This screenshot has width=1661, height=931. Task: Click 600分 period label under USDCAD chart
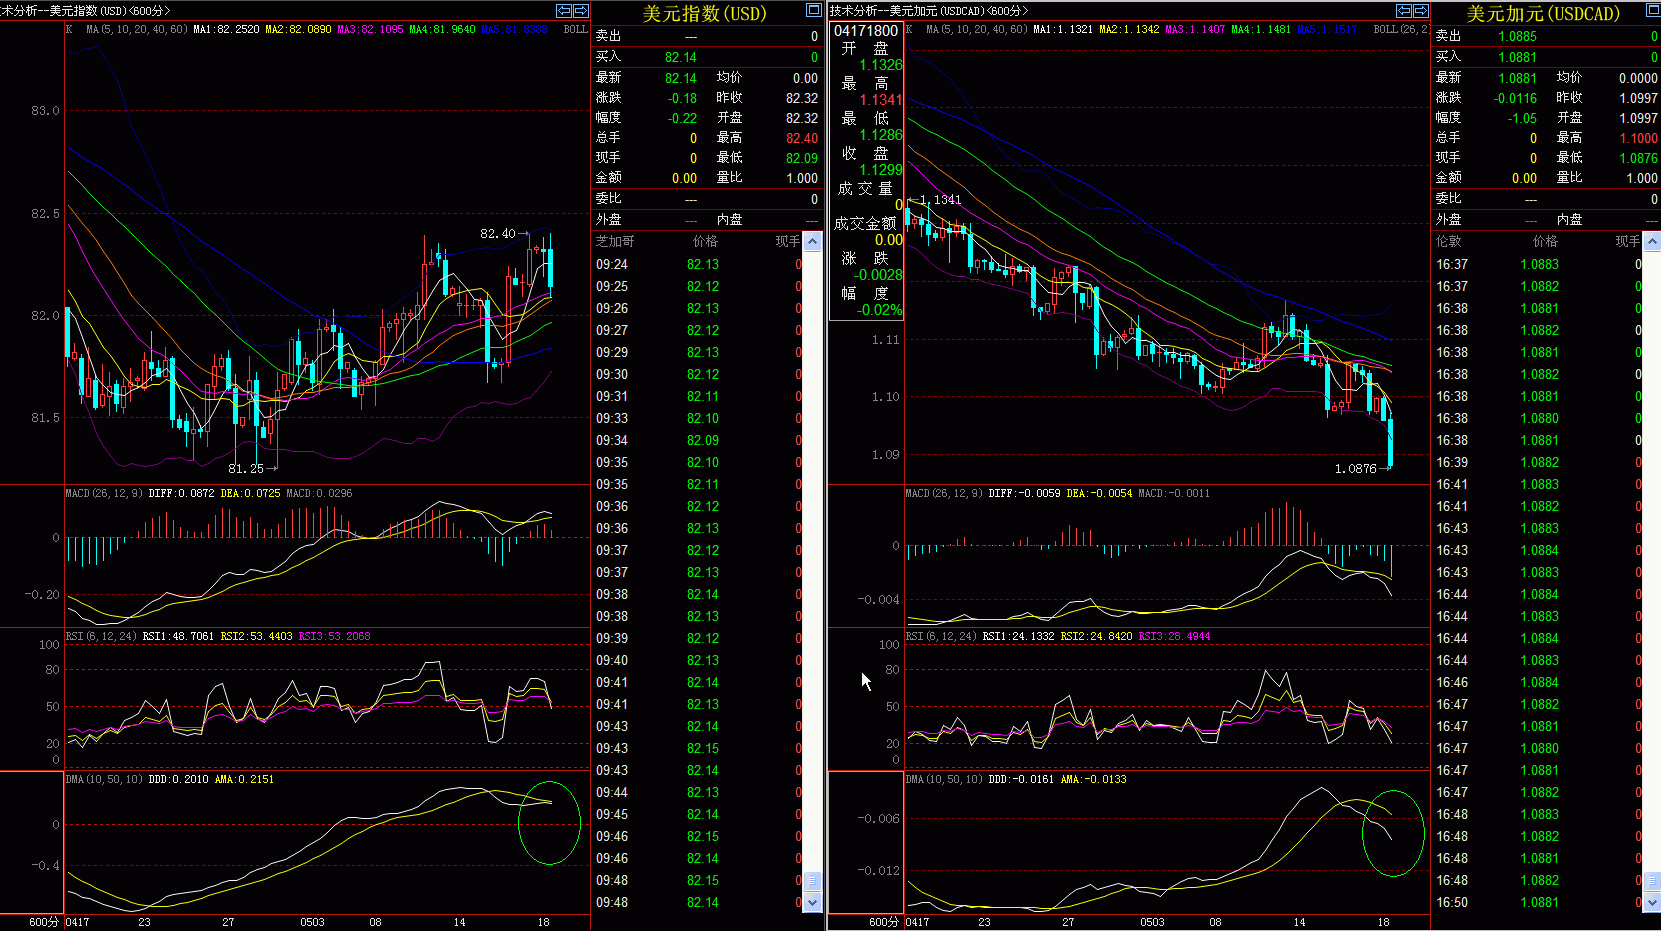(884, 922)
